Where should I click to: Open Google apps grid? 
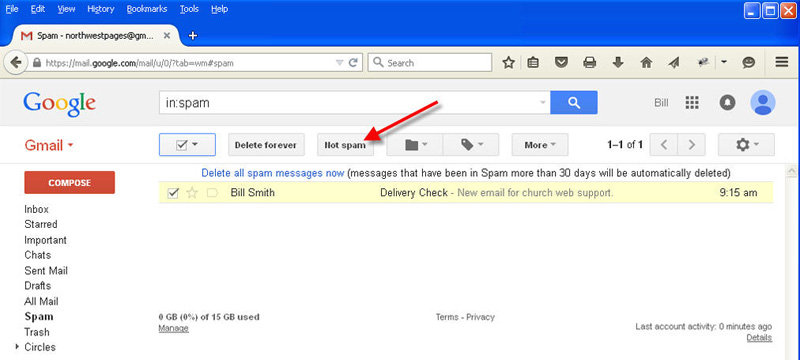click(x=692, y=102)
